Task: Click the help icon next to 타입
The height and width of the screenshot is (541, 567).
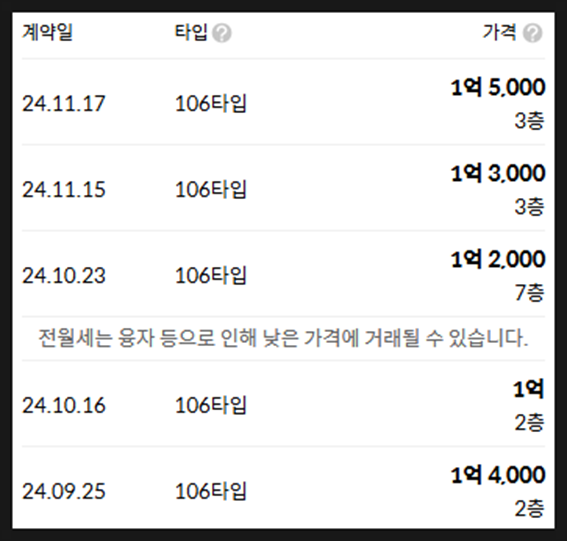Action: point(222,33)
